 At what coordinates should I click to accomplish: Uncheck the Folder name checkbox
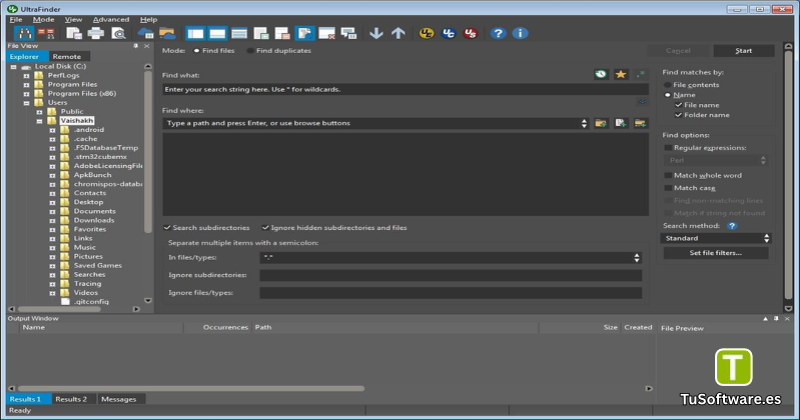click(678, 115)
